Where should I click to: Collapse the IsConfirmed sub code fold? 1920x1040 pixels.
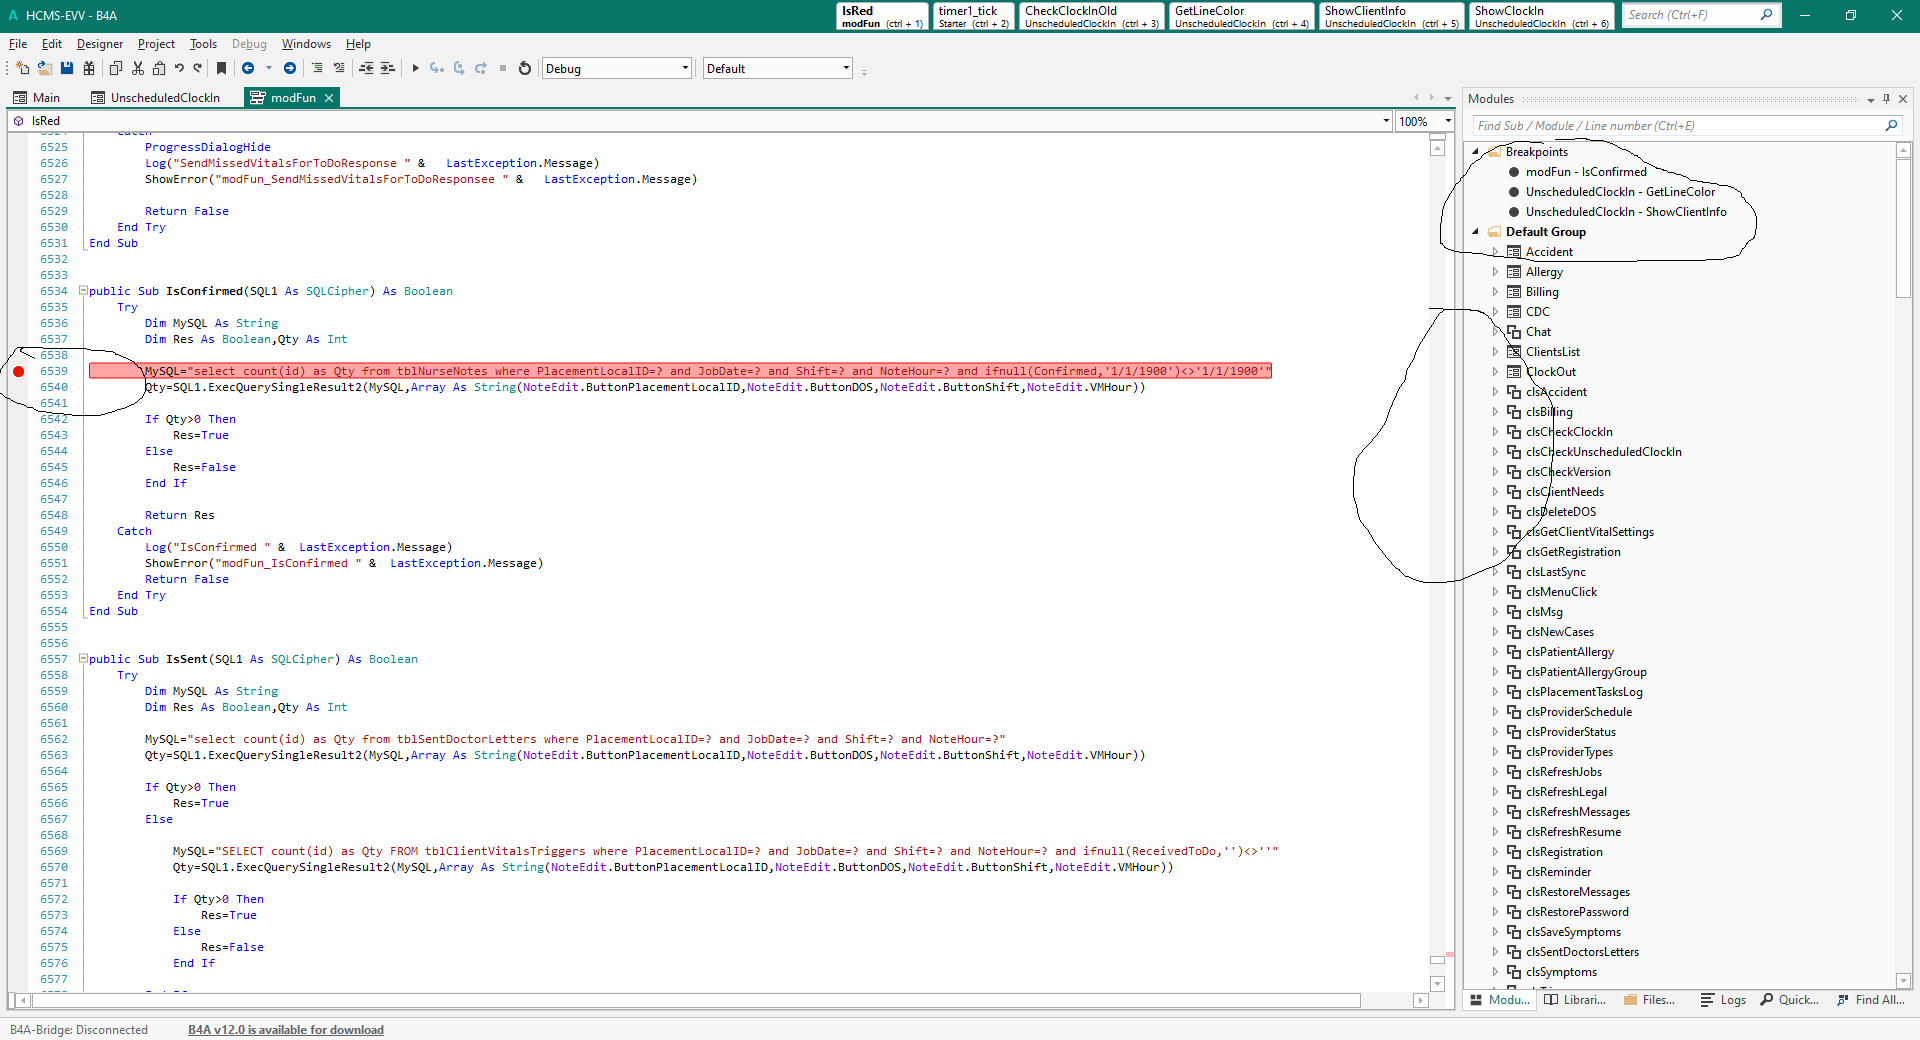tap(83, 291)
